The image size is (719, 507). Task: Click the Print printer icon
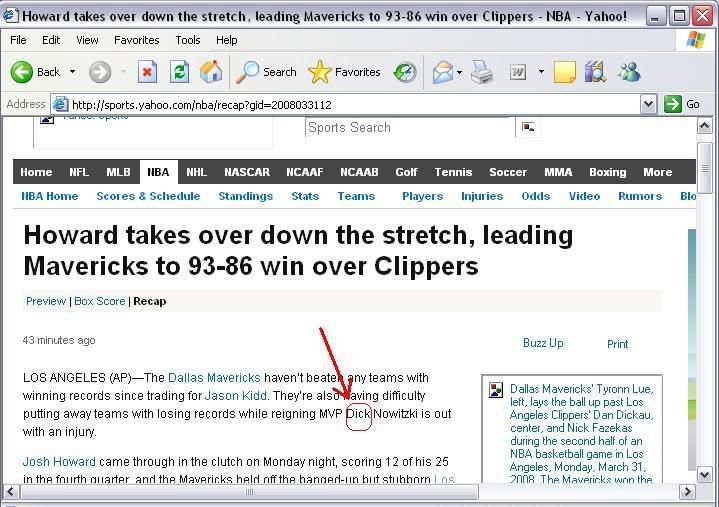(x=482, y=72)
